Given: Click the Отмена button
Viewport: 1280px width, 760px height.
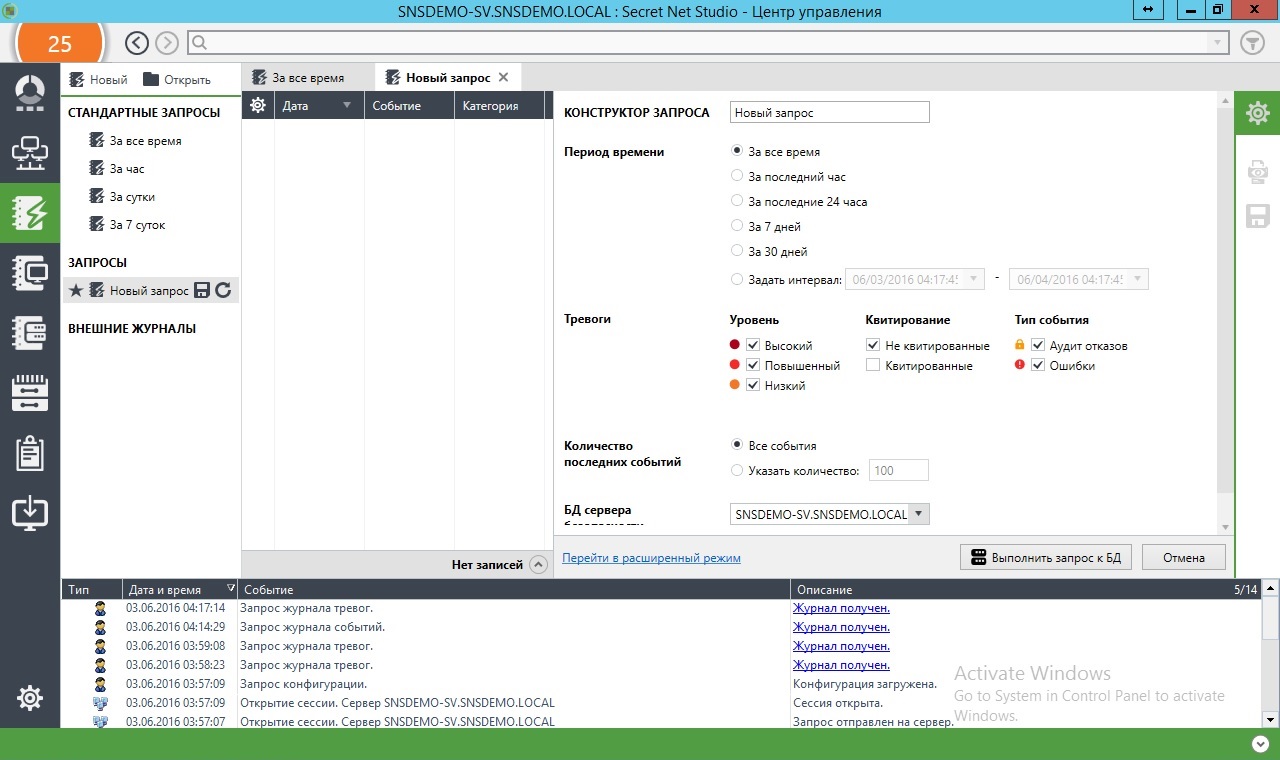Looking at the screenshot, I should click(1182, 557).
